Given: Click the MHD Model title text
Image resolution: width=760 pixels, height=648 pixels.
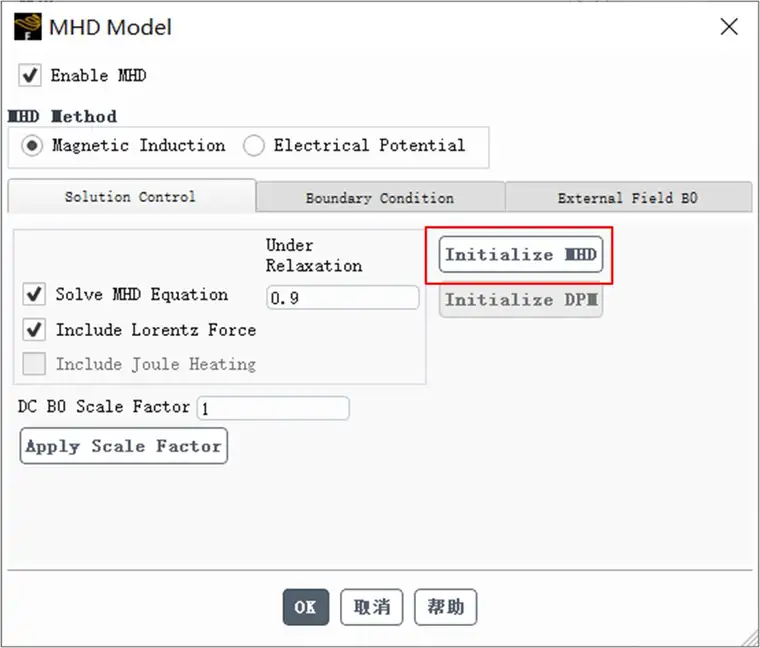Looking at the screenshot, I should point(111,27).
